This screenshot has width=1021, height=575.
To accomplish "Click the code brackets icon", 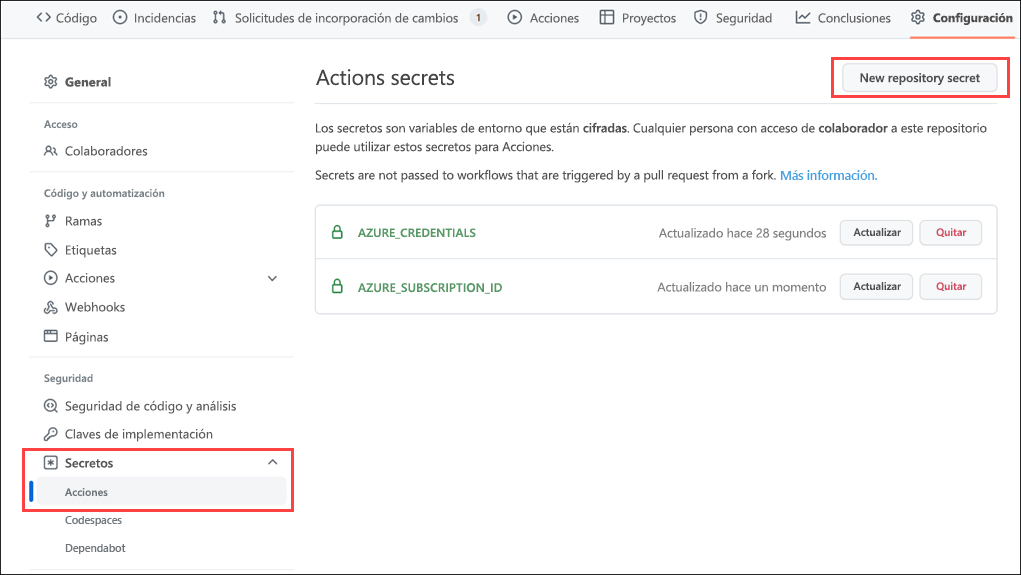I will coord(44,18).
